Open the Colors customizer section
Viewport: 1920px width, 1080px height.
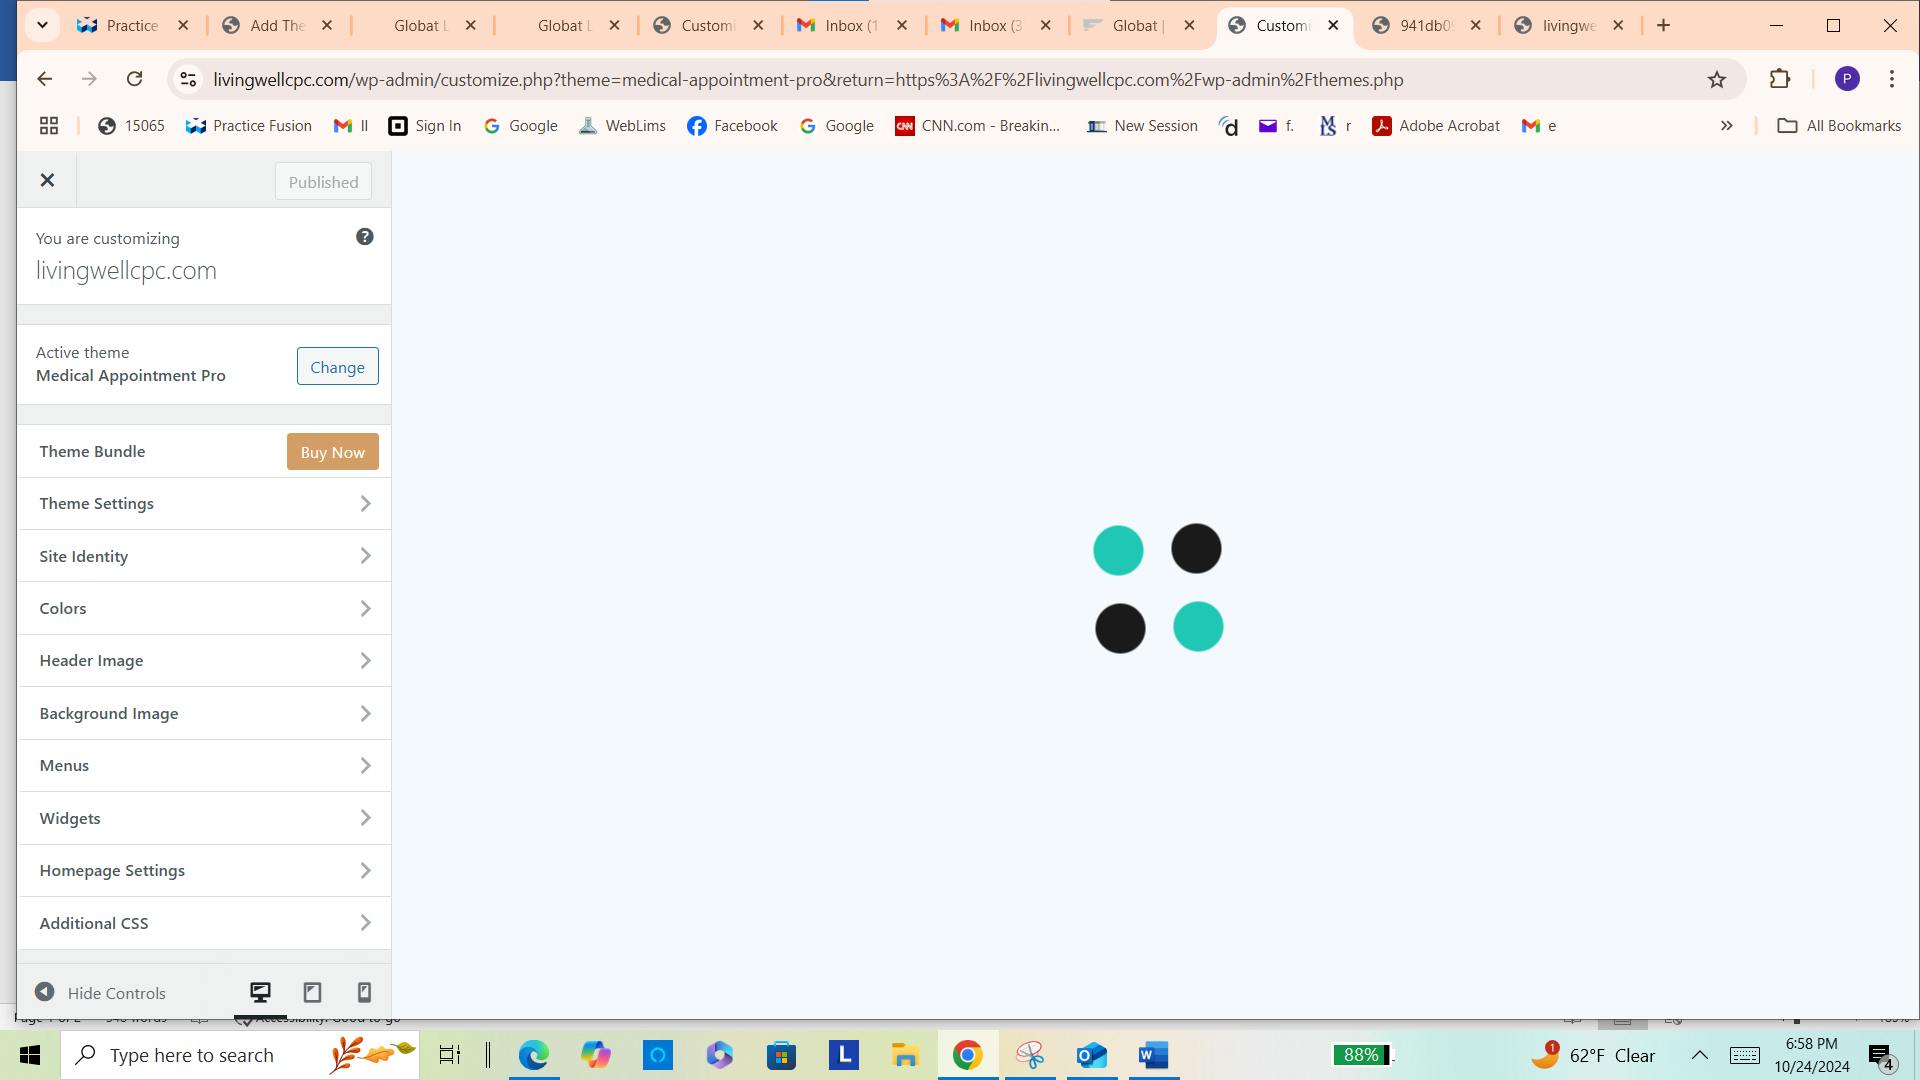[x=204, y=608]
